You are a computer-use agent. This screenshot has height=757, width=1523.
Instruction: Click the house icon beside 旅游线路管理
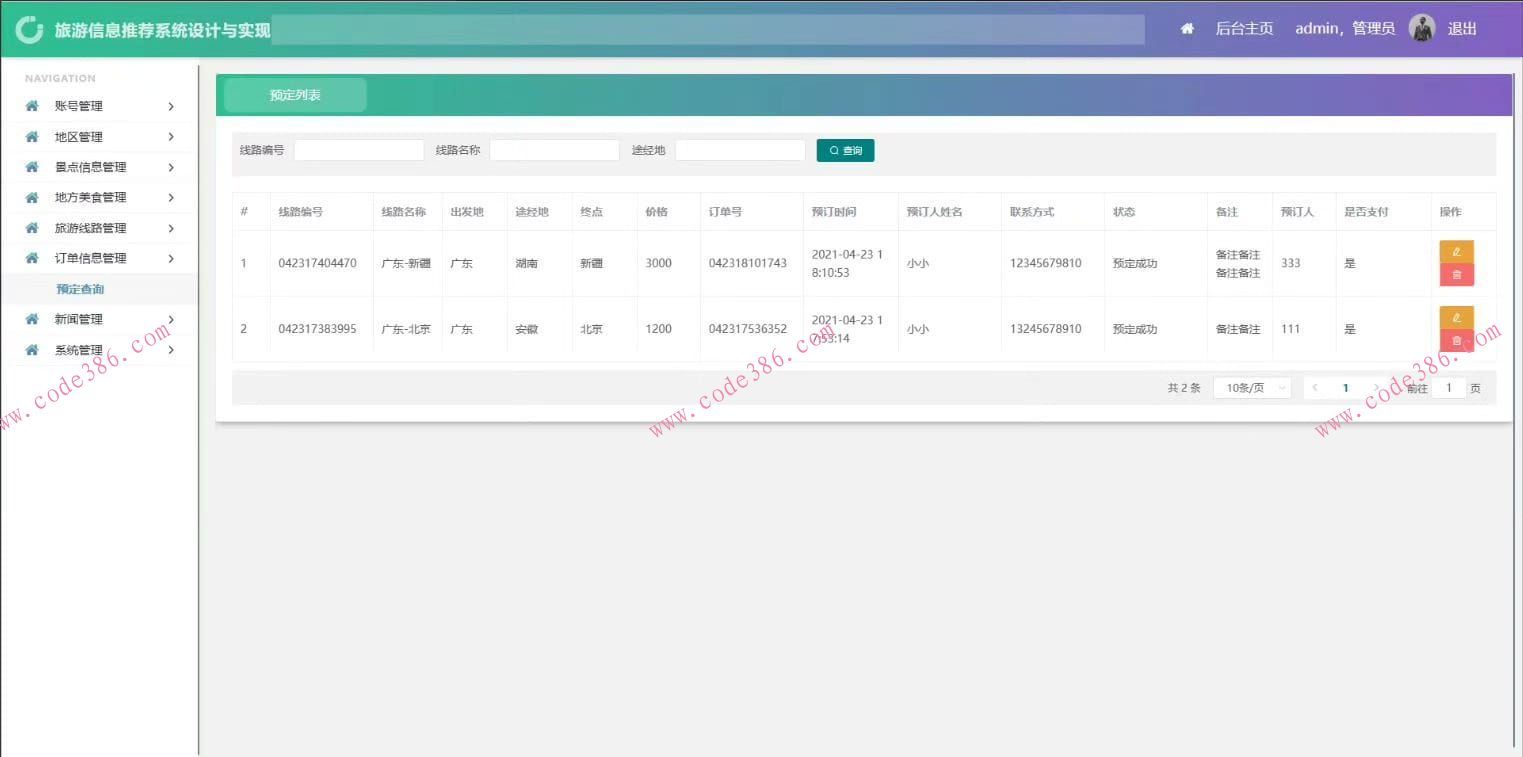click(x=32, y=228)
